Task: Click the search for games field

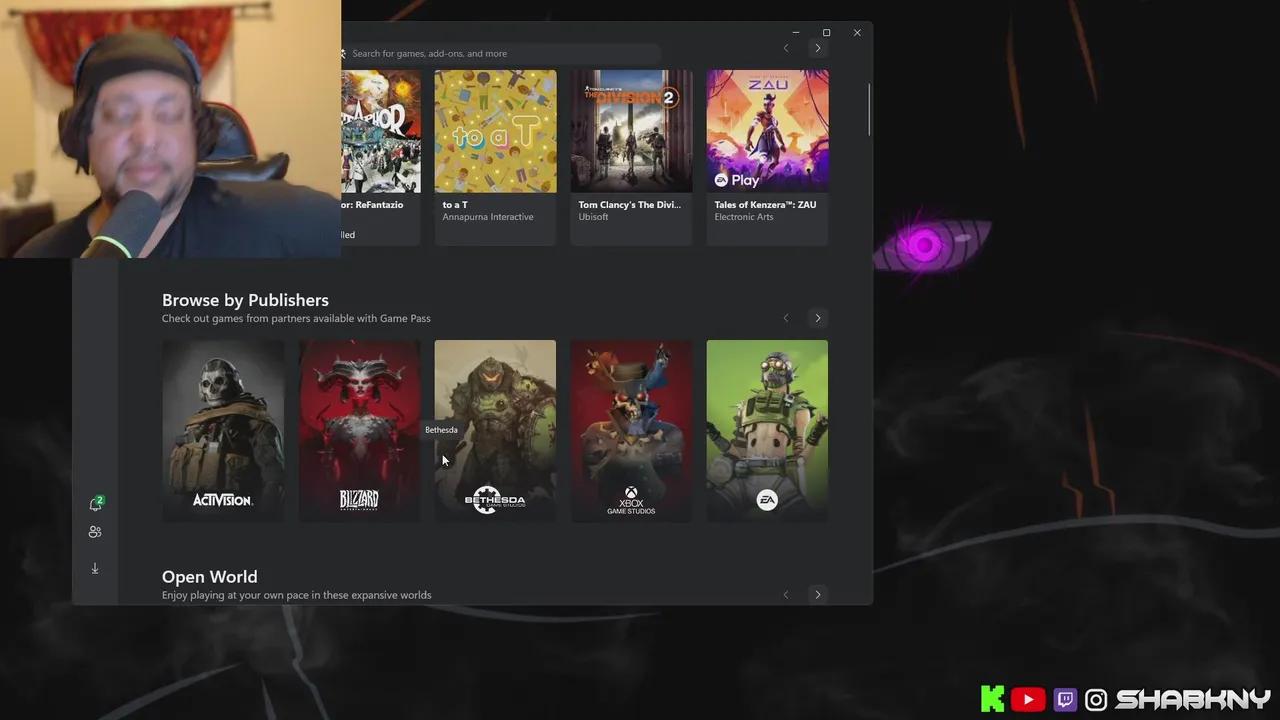Action: [500, 53]
